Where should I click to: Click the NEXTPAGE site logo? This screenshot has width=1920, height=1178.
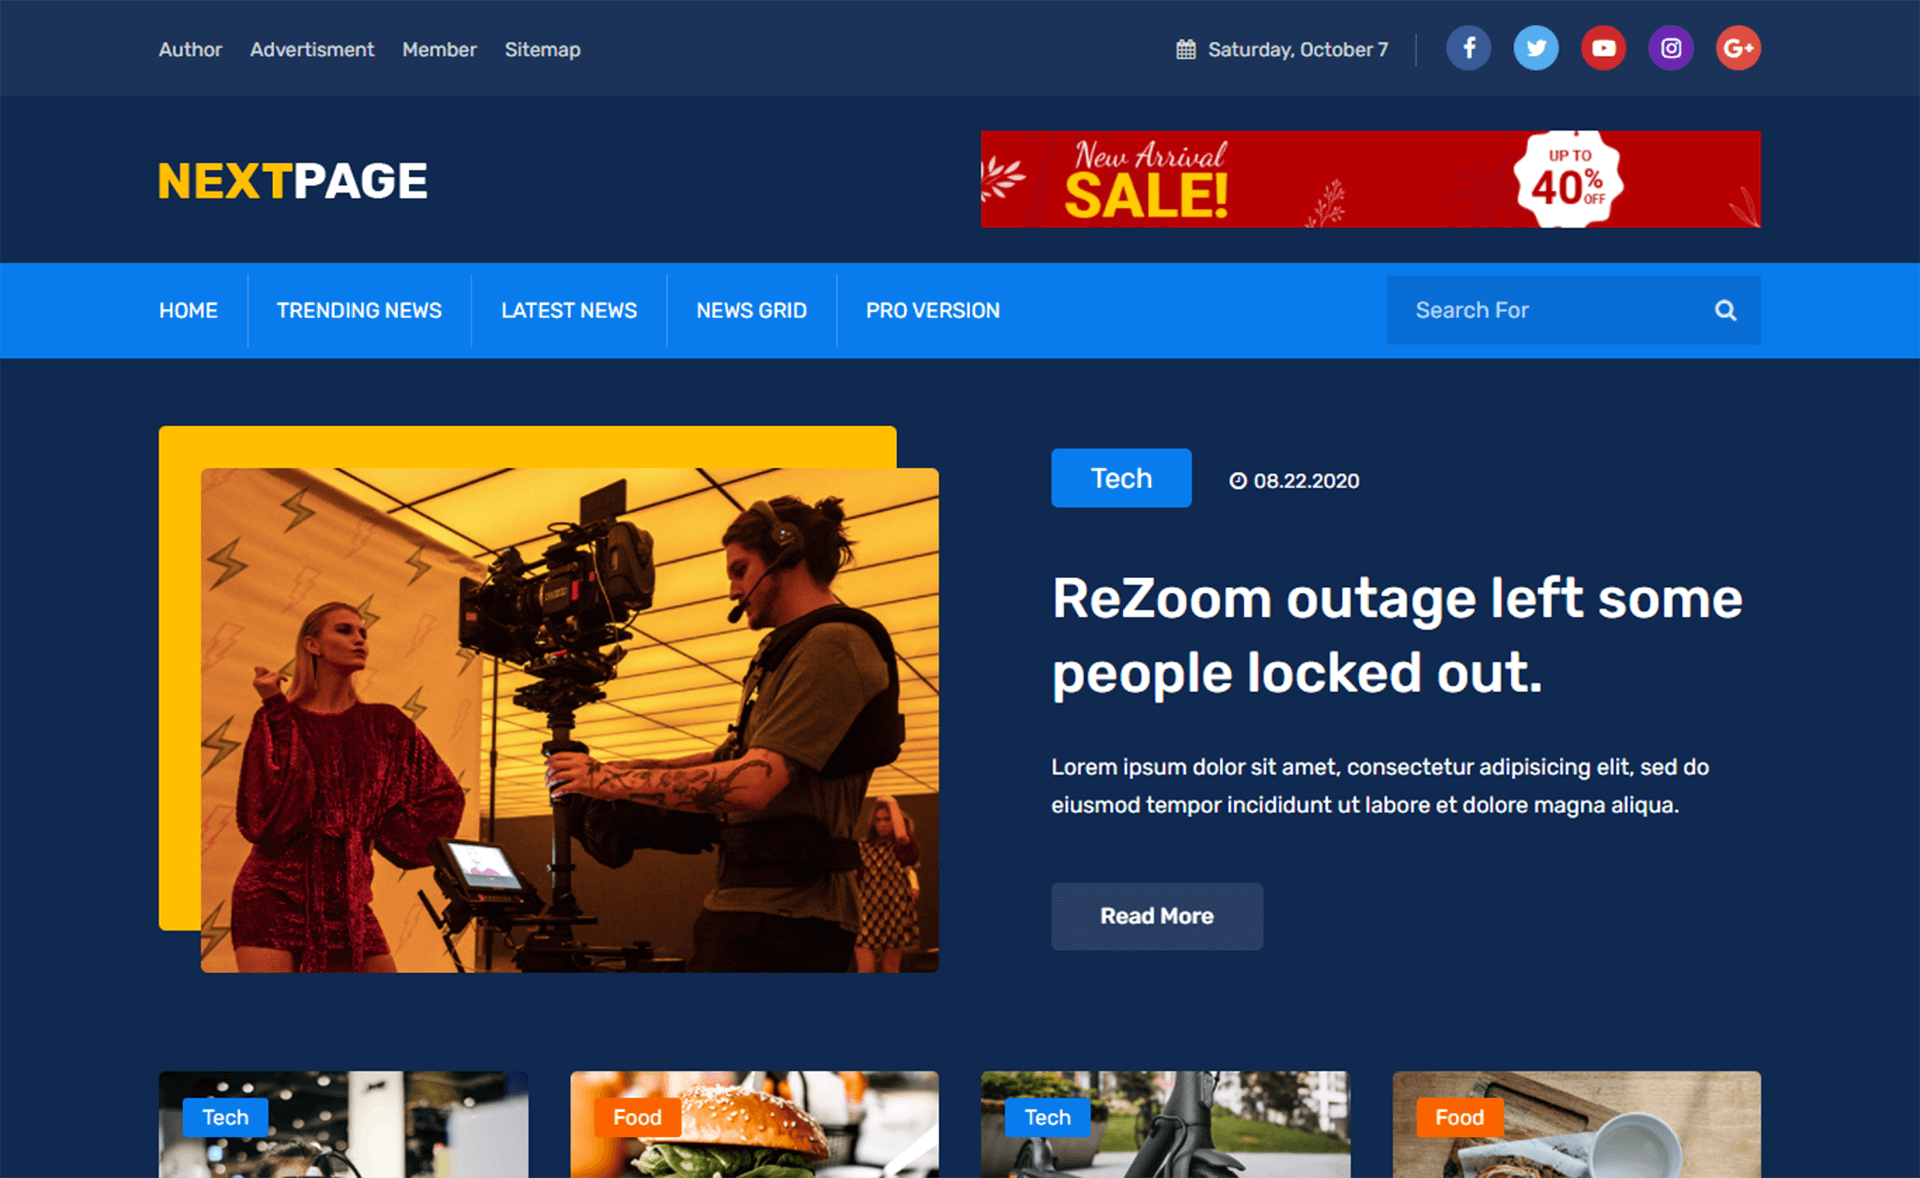(x=291, y=179)
